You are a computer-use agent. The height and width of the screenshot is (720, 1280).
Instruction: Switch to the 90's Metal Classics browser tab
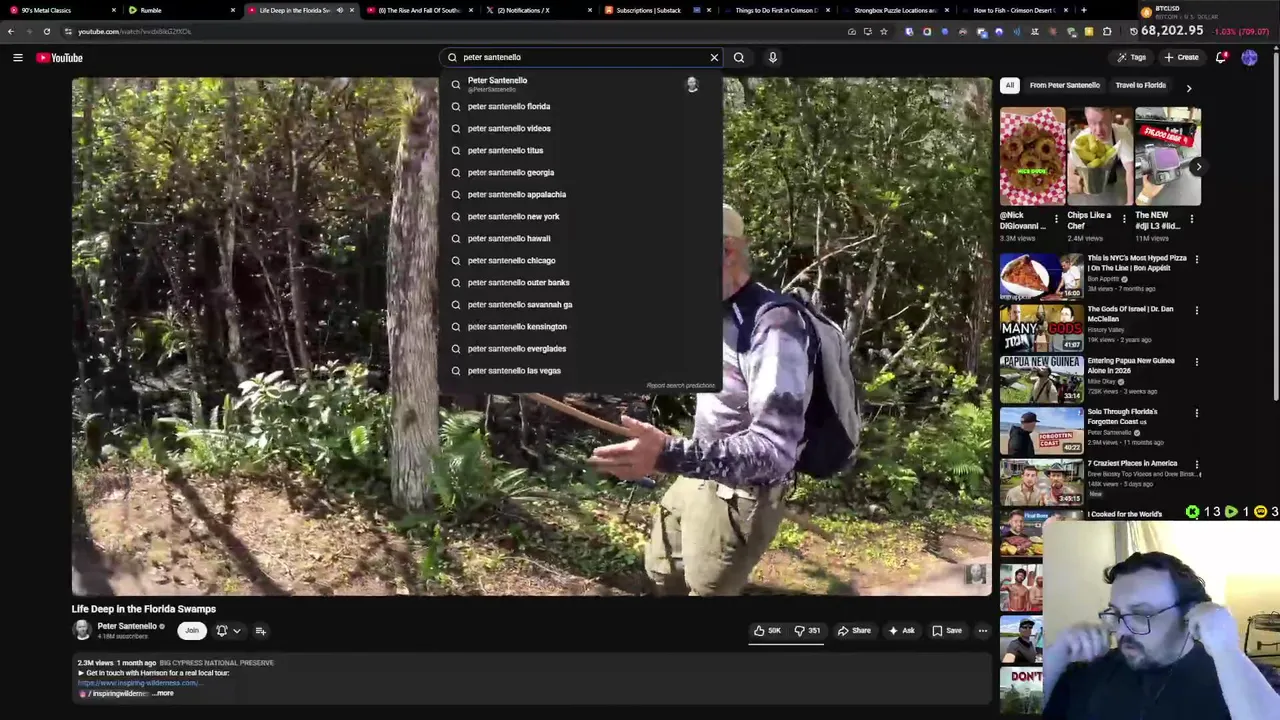[60, 10]
